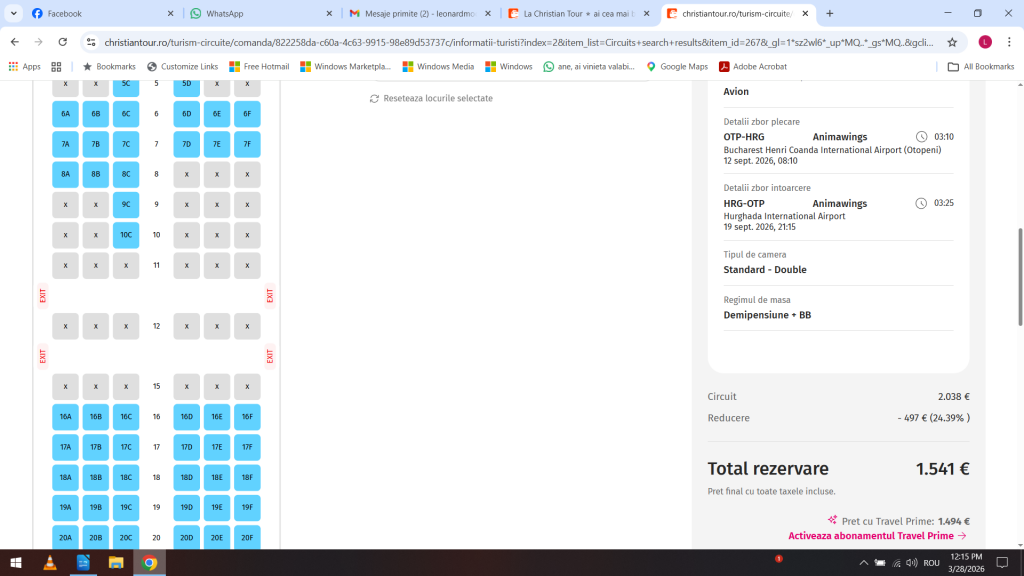Reload the page using the refresh button

[x=63, y=42]
